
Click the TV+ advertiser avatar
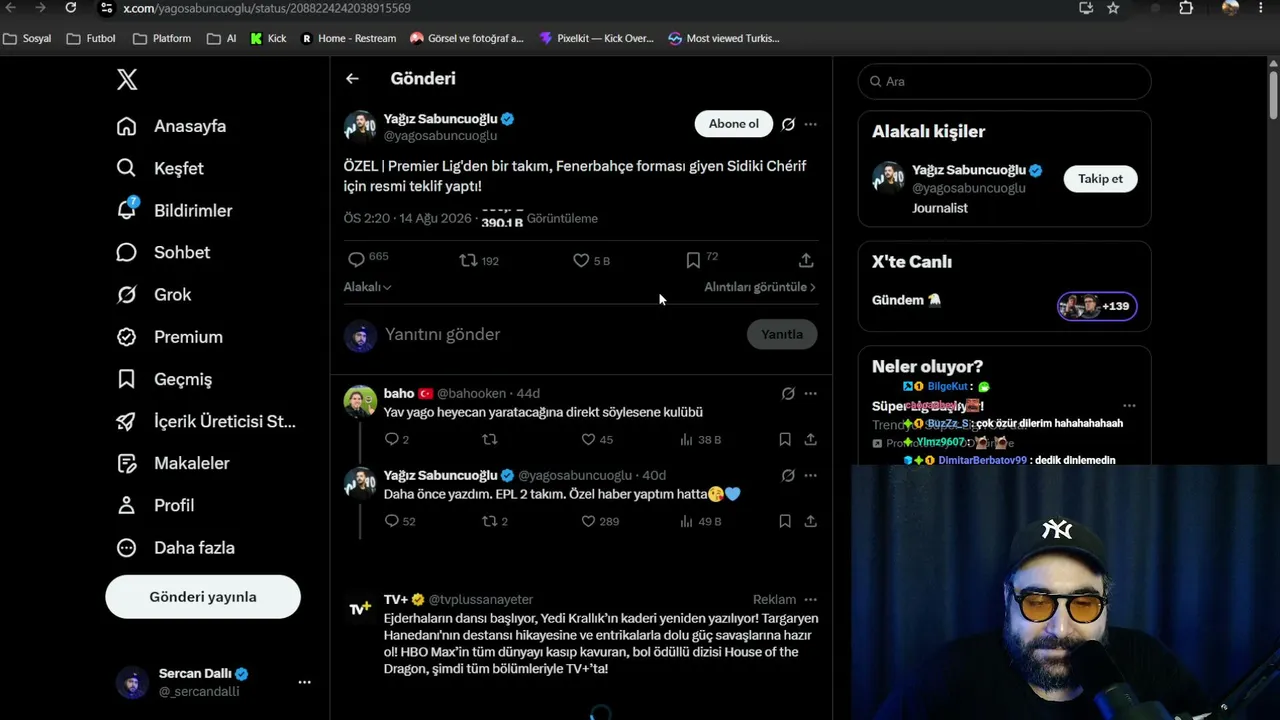coord(360,608)
